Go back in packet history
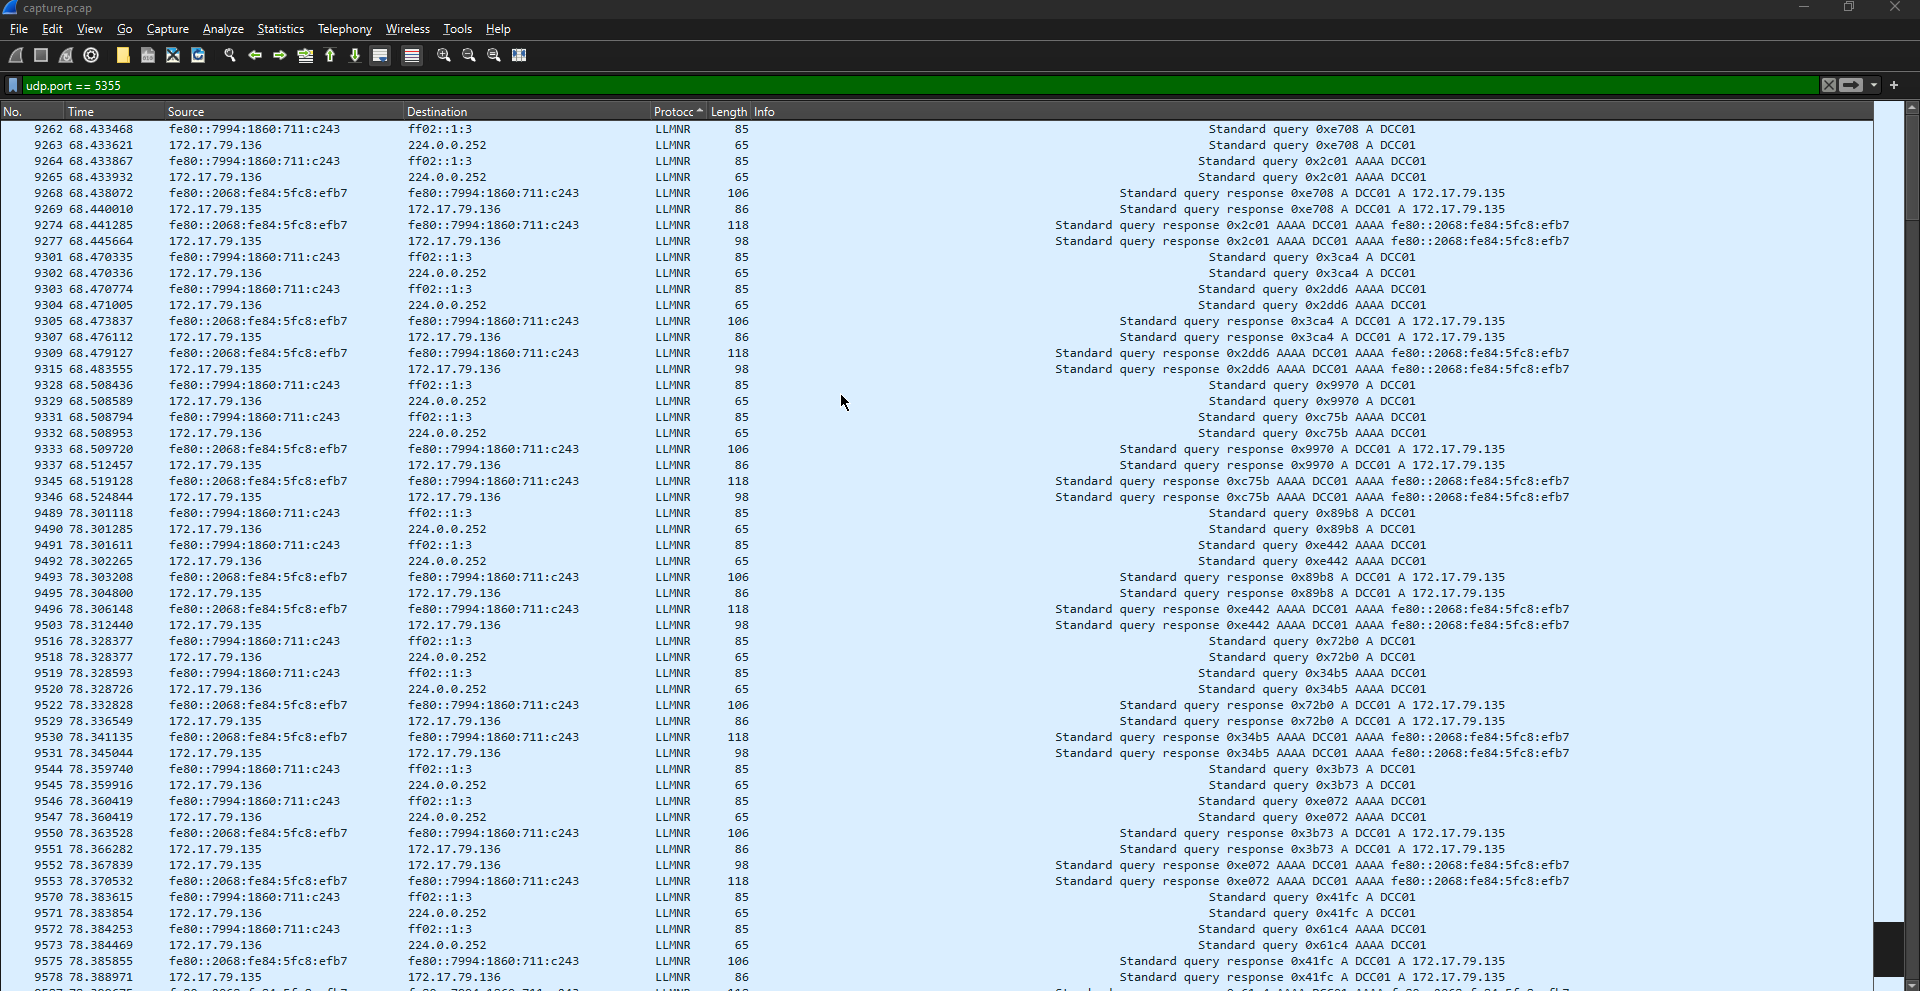This screenshot has height=991, width=1920. [255, 56]
